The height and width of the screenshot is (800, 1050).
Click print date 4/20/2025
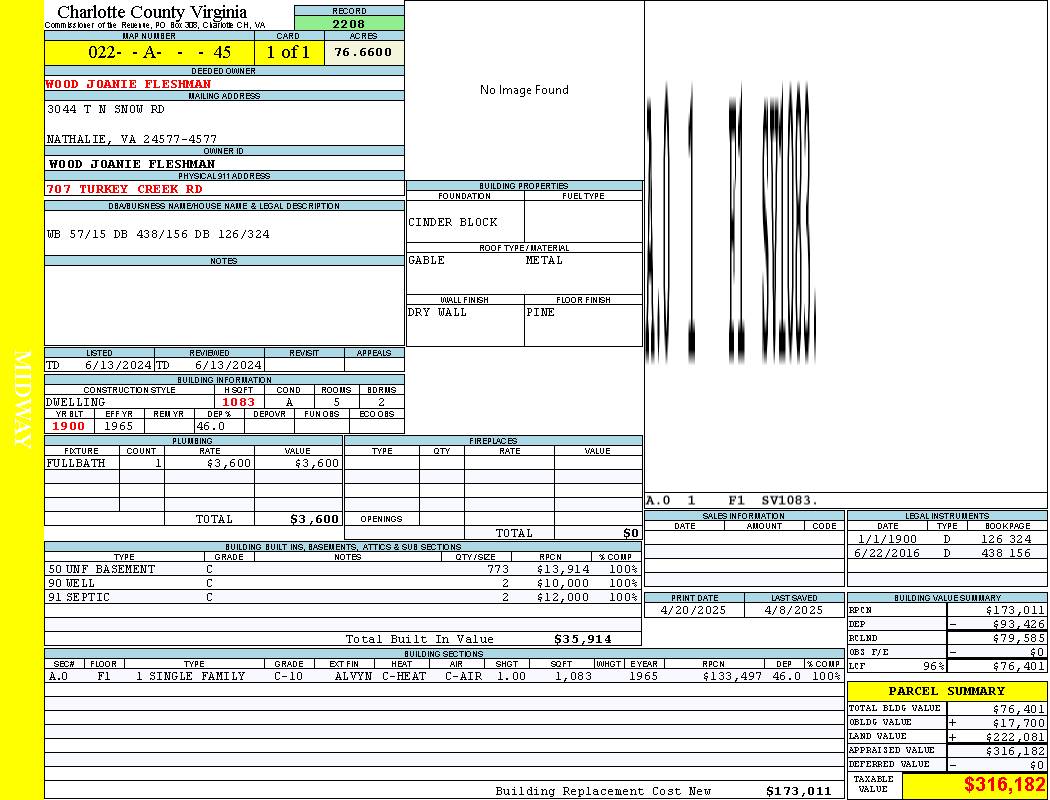(693, 610)
